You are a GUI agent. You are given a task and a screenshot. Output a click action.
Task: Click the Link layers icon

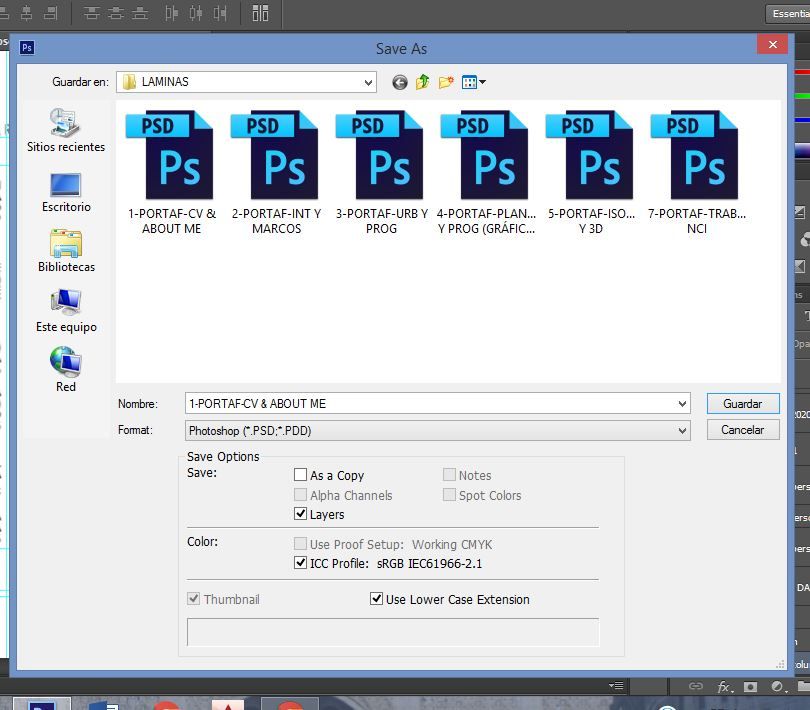[x=696, y=686]
